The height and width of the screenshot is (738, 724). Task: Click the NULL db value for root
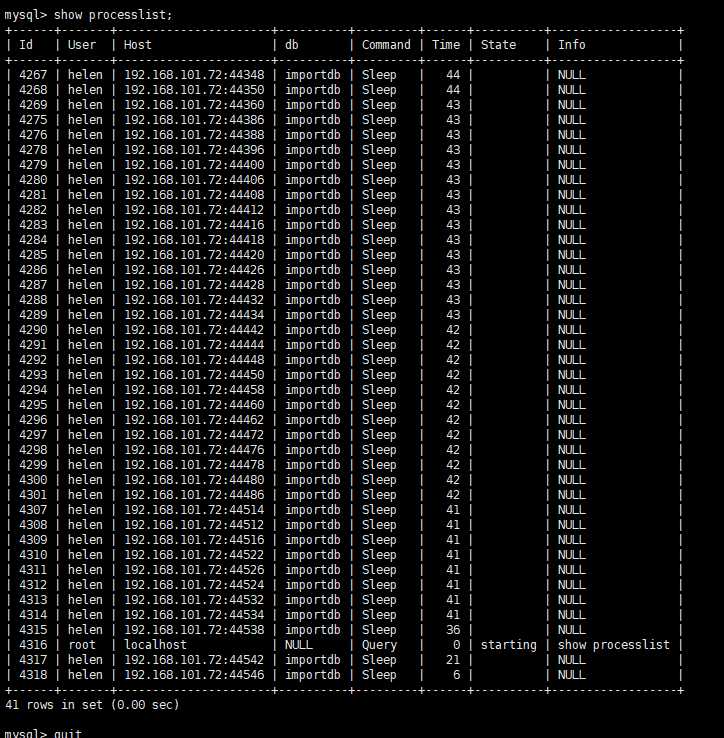point(299,645)
